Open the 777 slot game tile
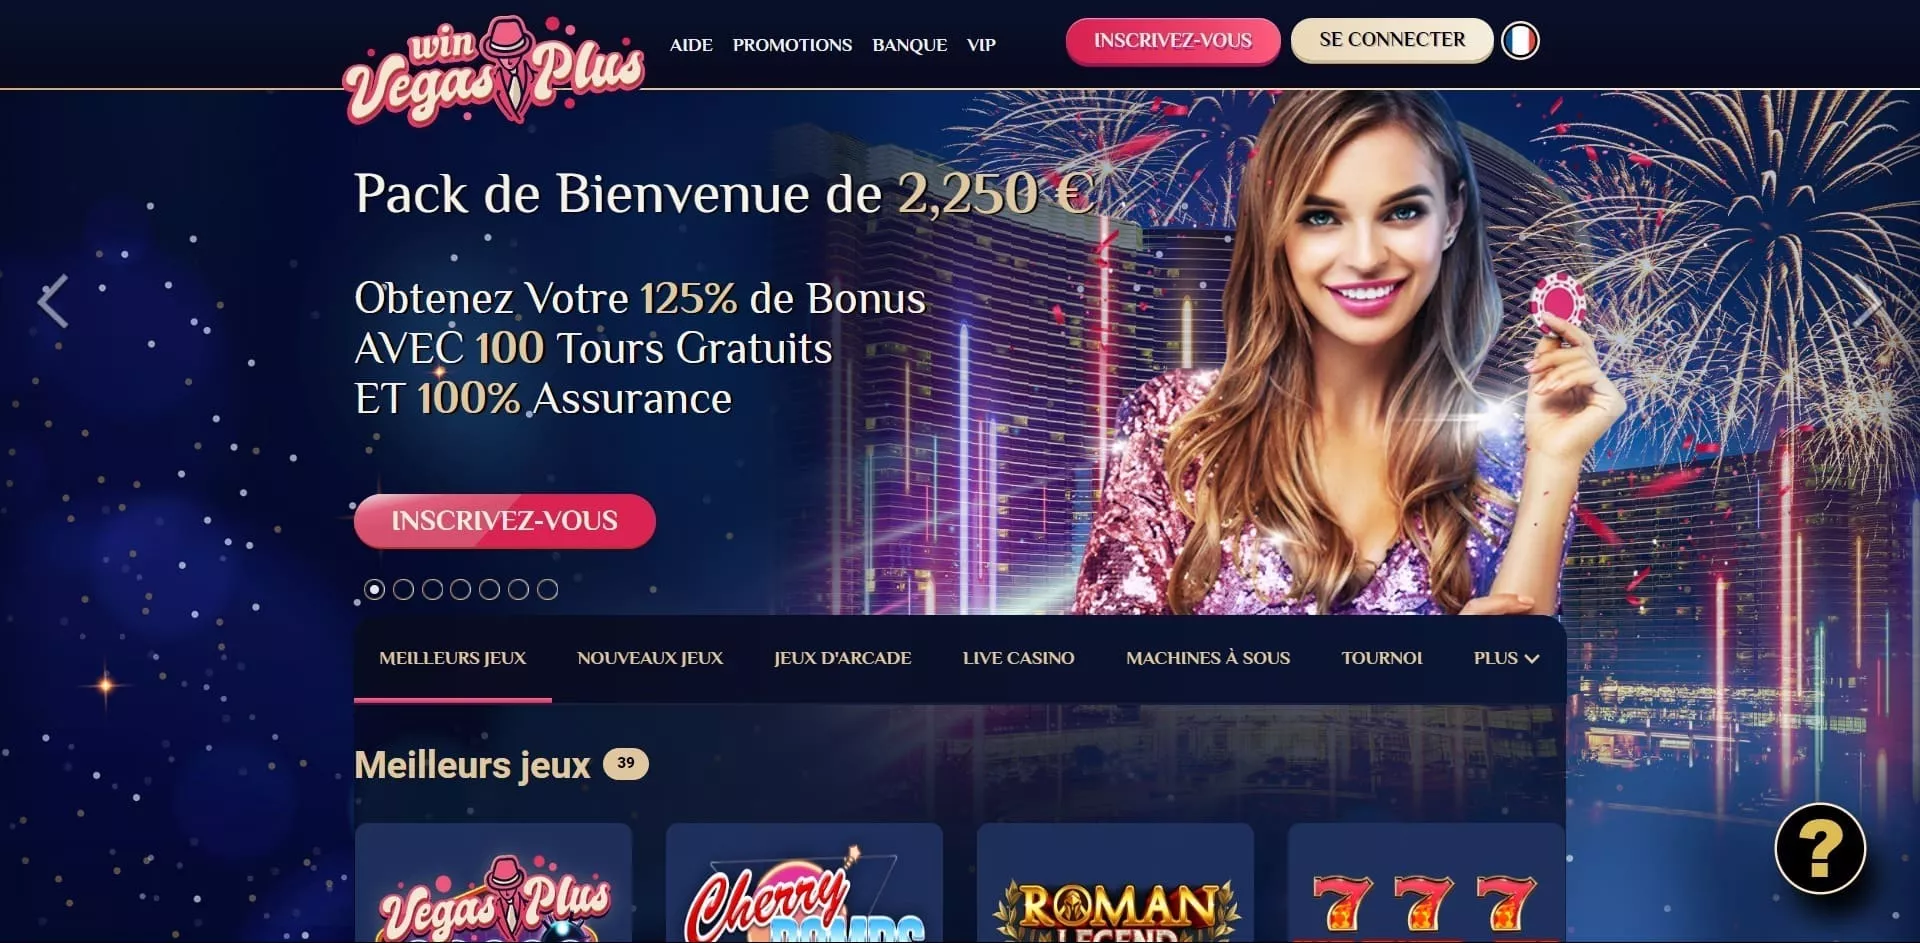The width and height of the screenshot is (1920, 943). 1427,883
